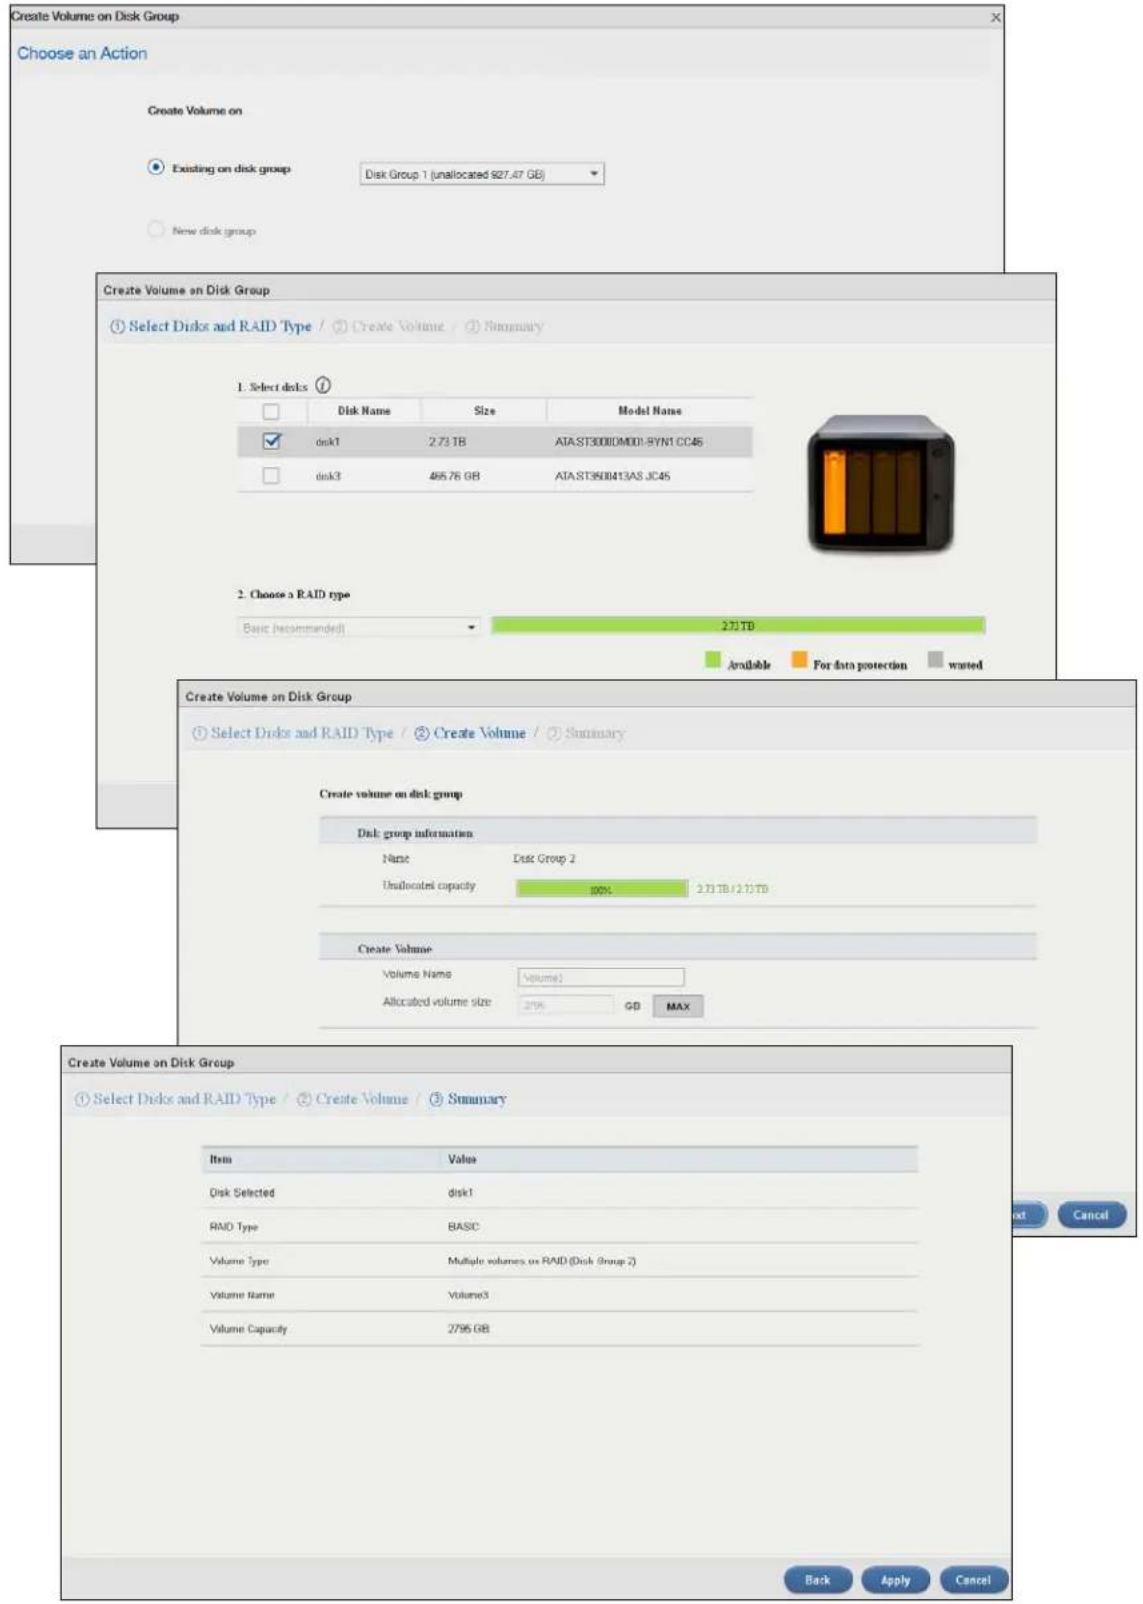Click the active Create Volume step in third window
1143x1604 pixels.
coord(470,733)
